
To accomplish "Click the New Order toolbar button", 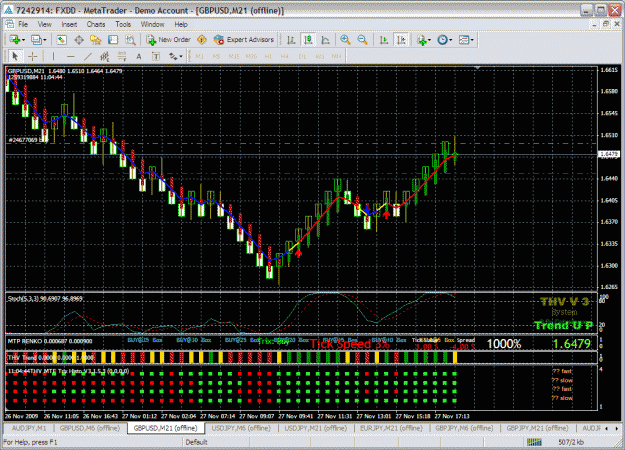I will [168, 39].
